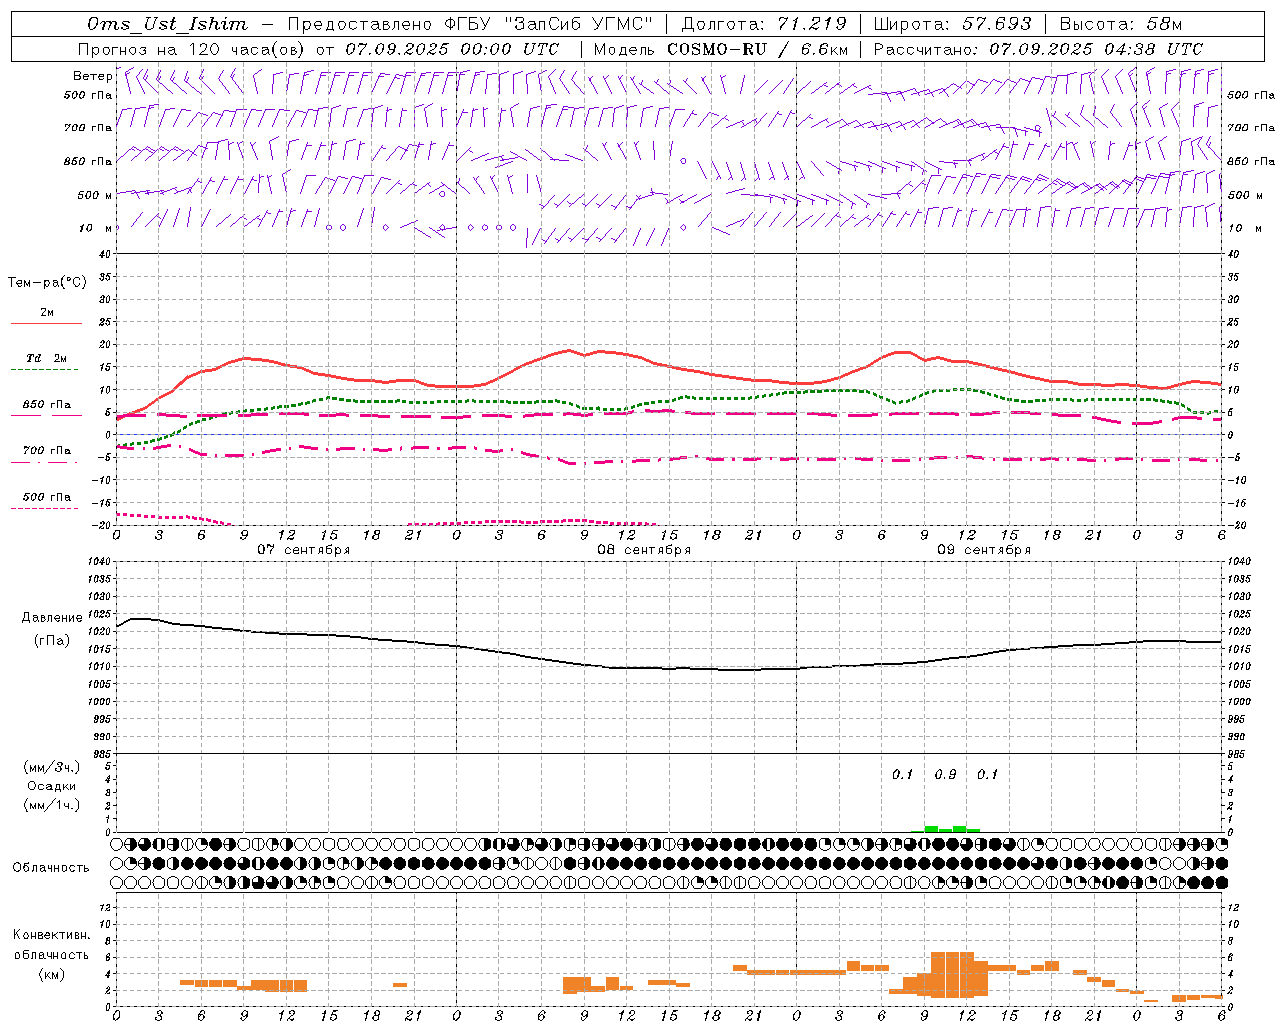Select the (км) unit label
The image size is (1280, 1024).
[51, 974]
